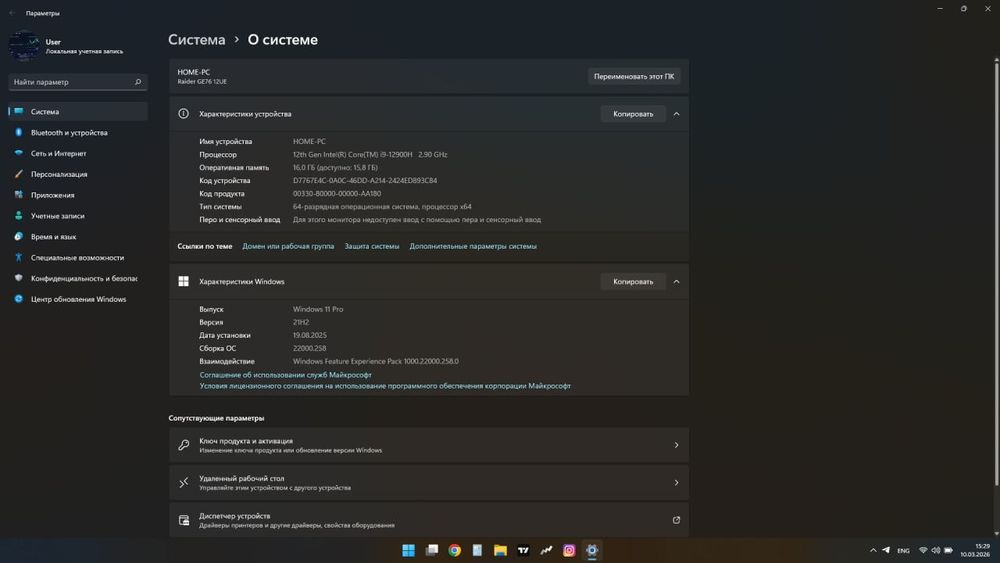
Task: Click the info icon by Характеристики устройства
Action: coord(184,114)
